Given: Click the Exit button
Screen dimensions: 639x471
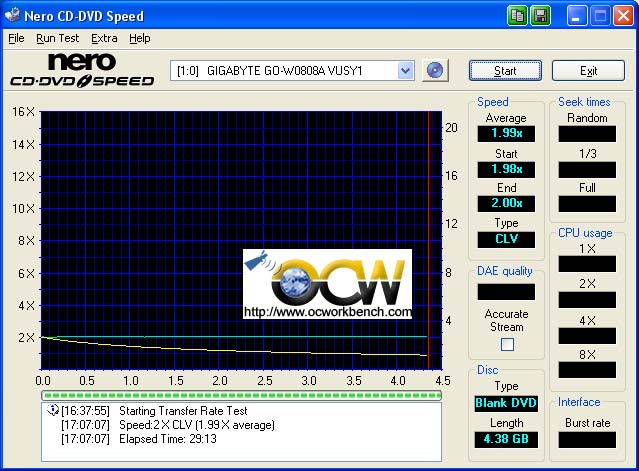Looking at the screenshot, I should (x=588, y=71).
